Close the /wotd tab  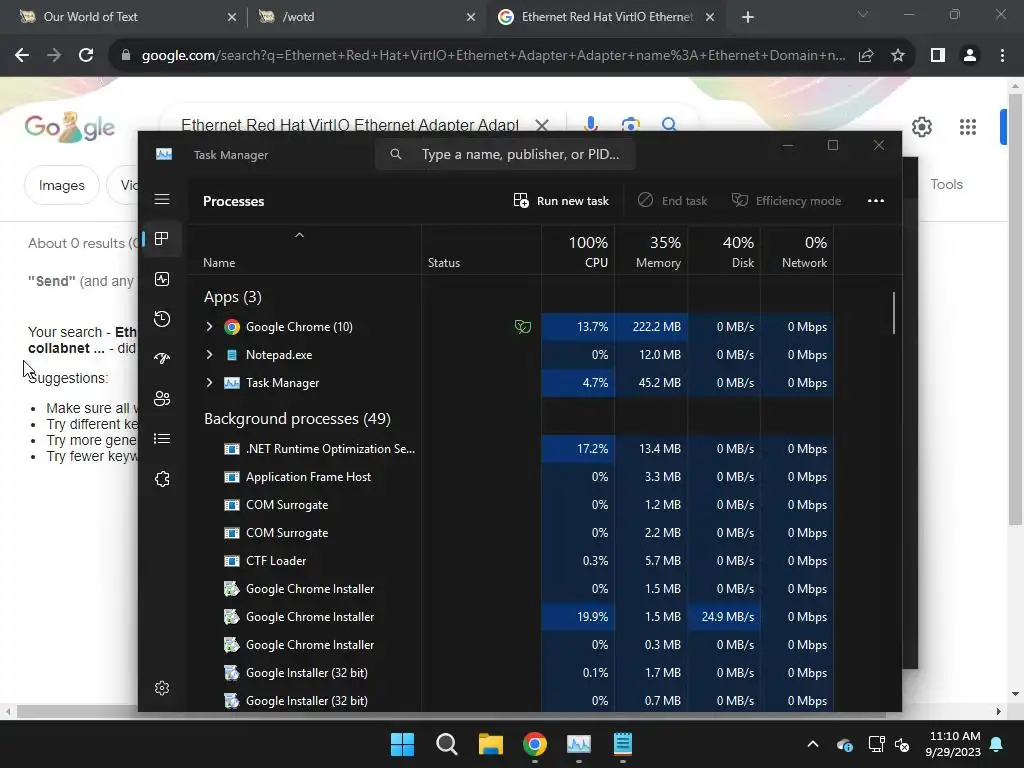[471, 17]
